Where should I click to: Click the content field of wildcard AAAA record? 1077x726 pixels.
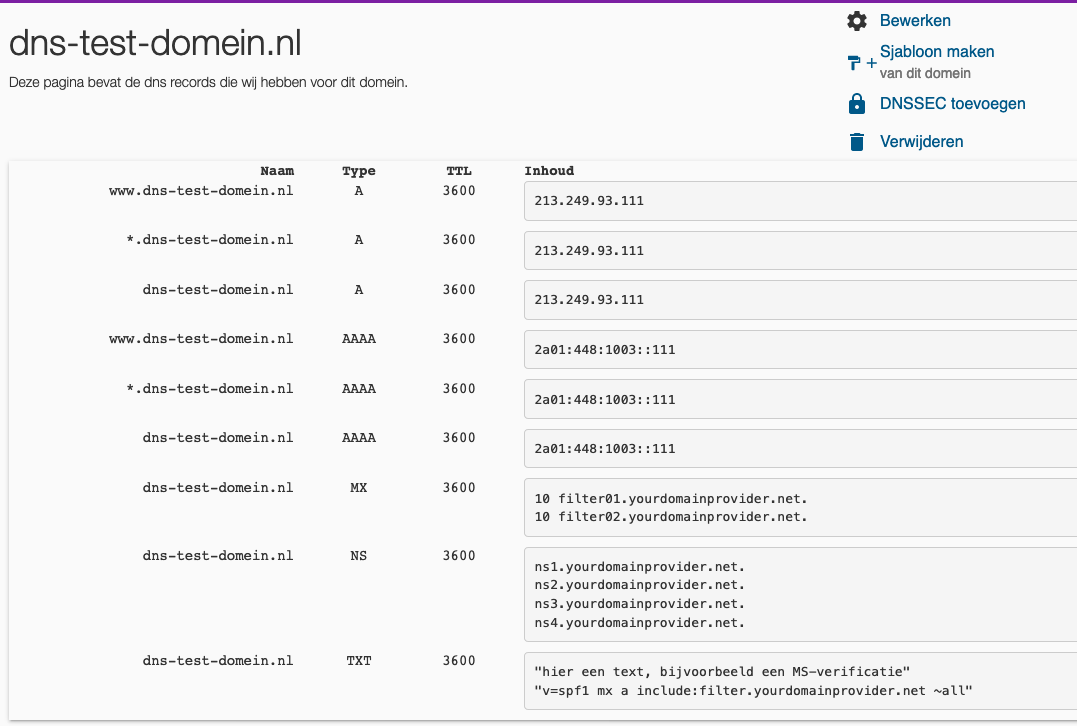800,399
